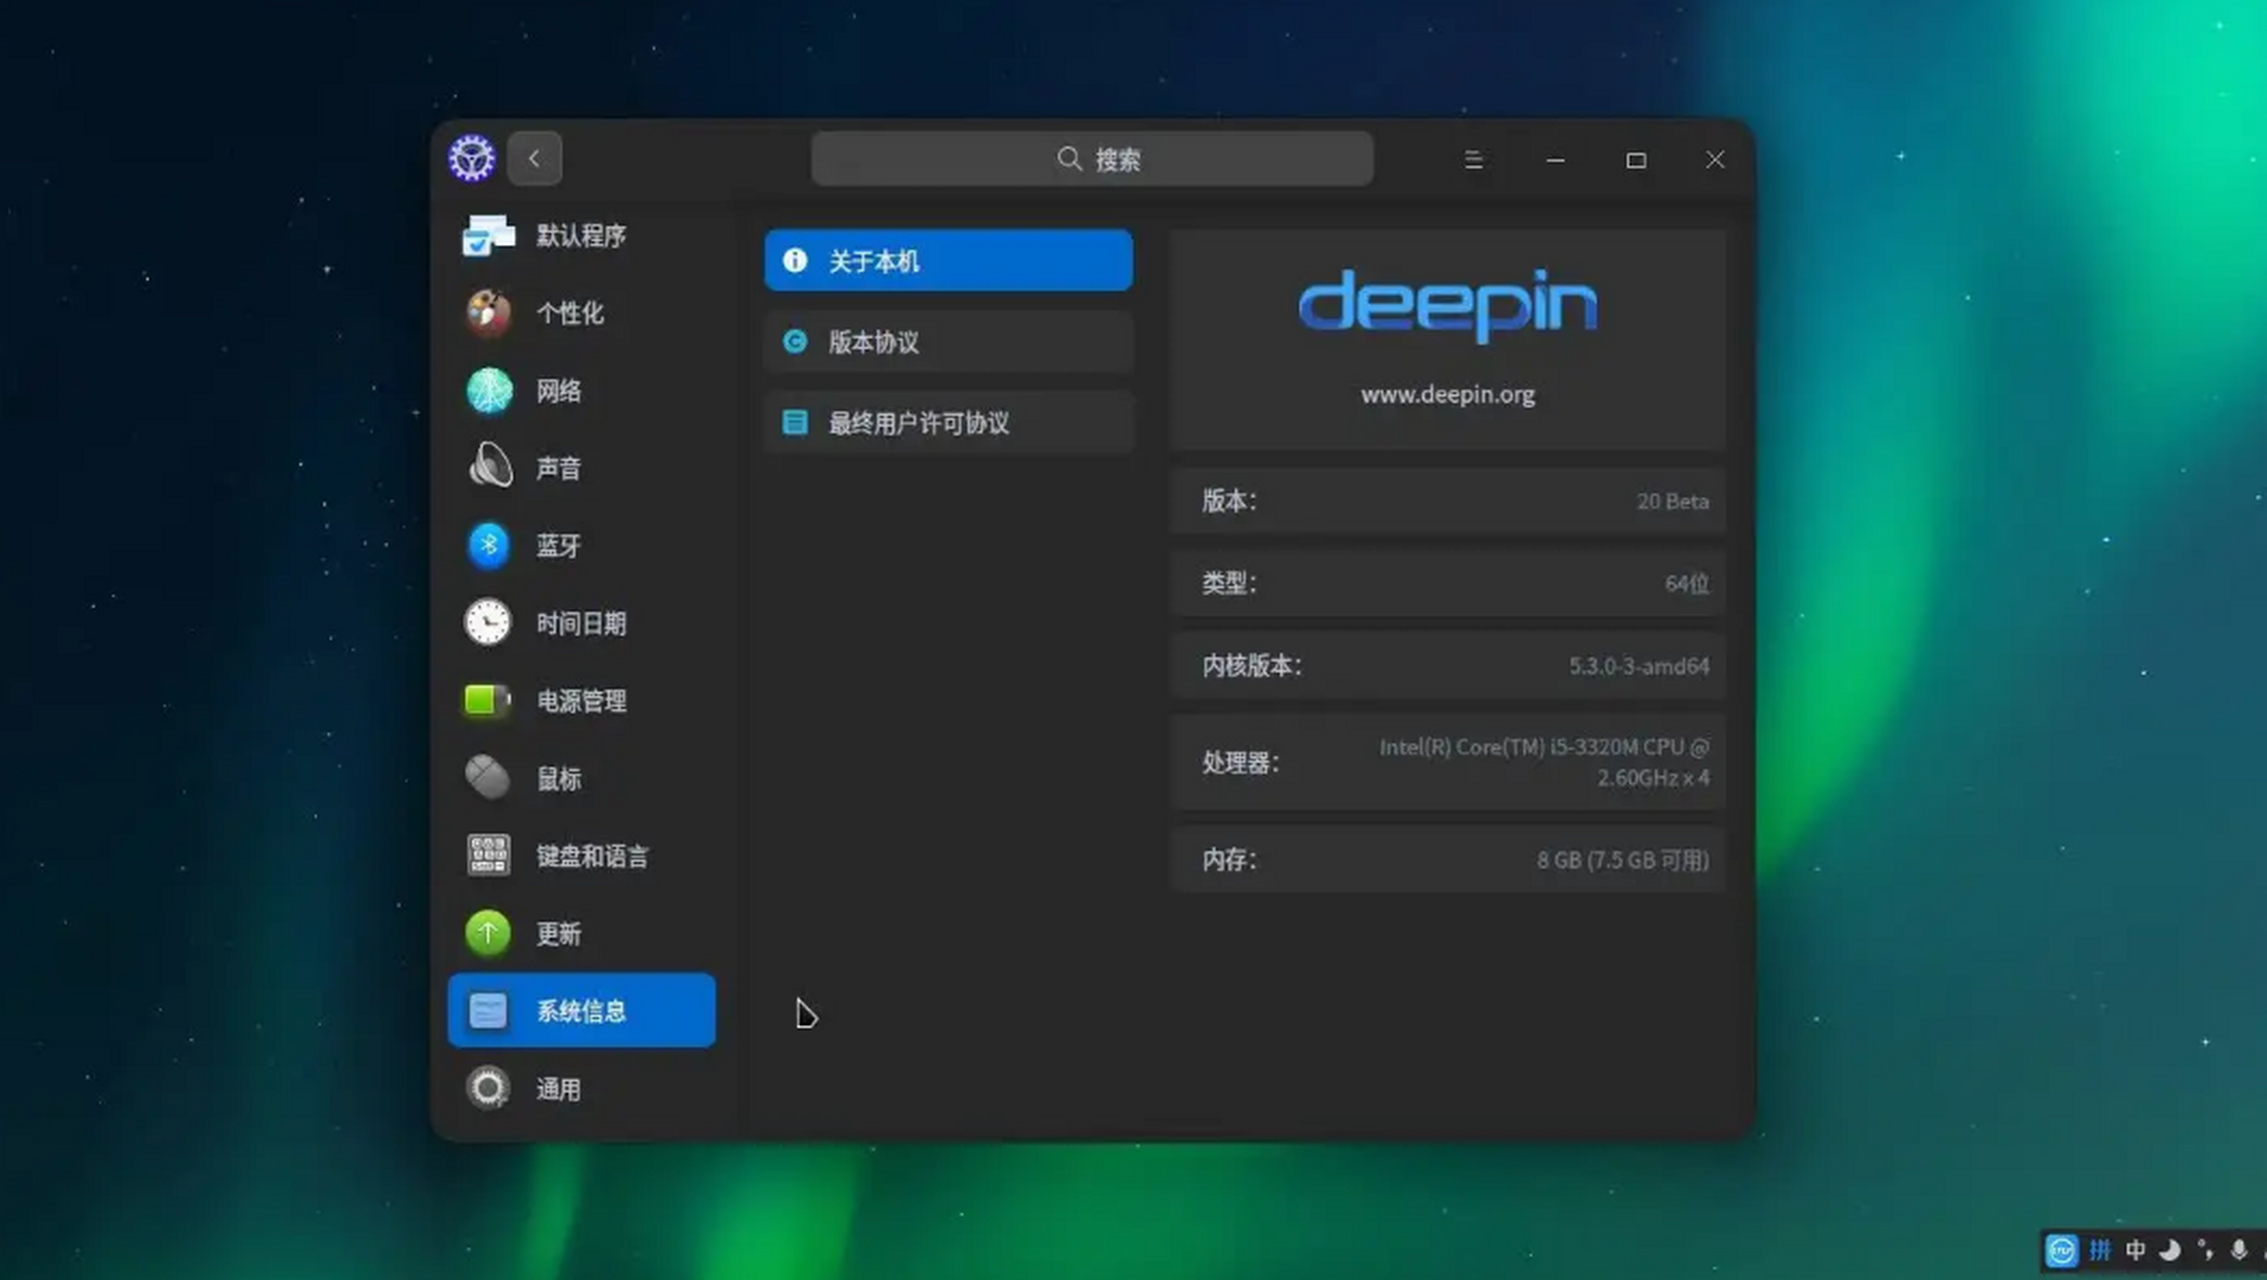Minimize the Control Center window
Screen dimensions: 2267x1280
[x=1555, y=160]
